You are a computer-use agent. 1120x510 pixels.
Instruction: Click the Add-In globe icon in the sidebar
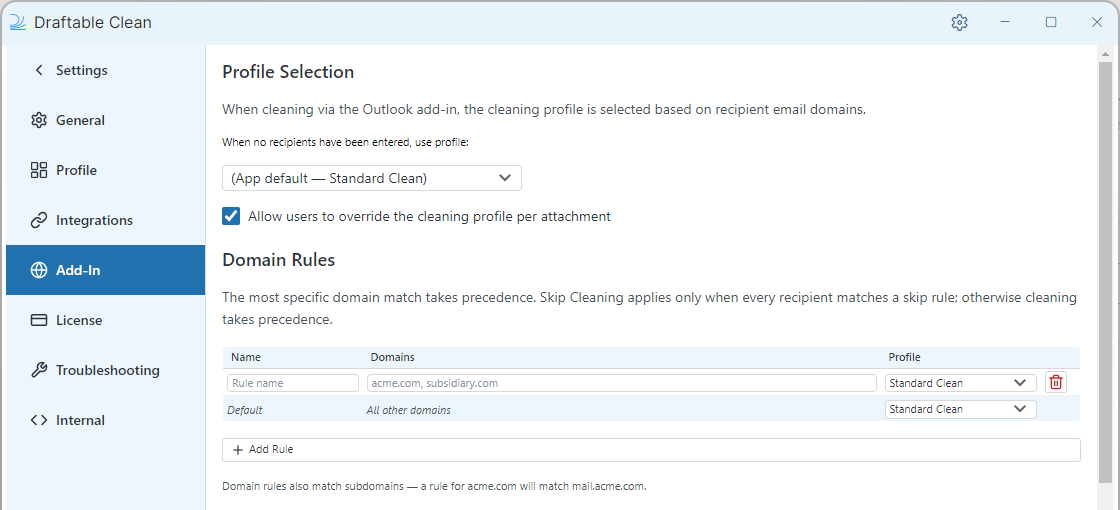(39, 270)
